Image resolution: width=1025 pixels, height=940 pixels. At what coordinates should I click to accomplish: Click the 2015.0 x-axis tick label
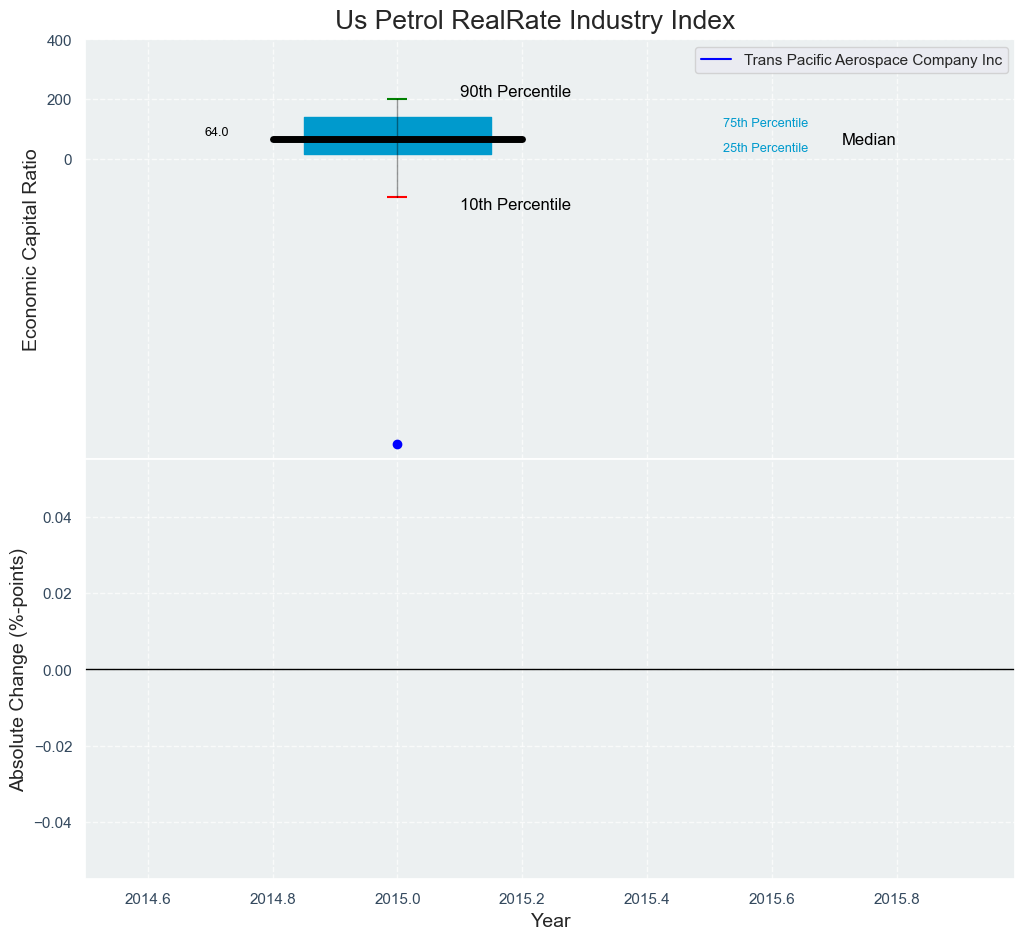click(x=397, y=898)
